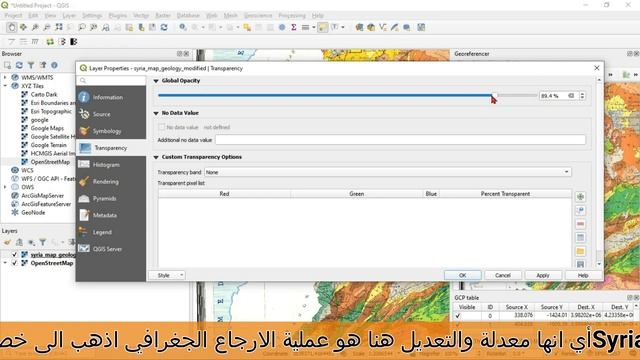Toggle visibility of OpenStreetMap layer
Viewport: 640px width, 360px height.
15,263
